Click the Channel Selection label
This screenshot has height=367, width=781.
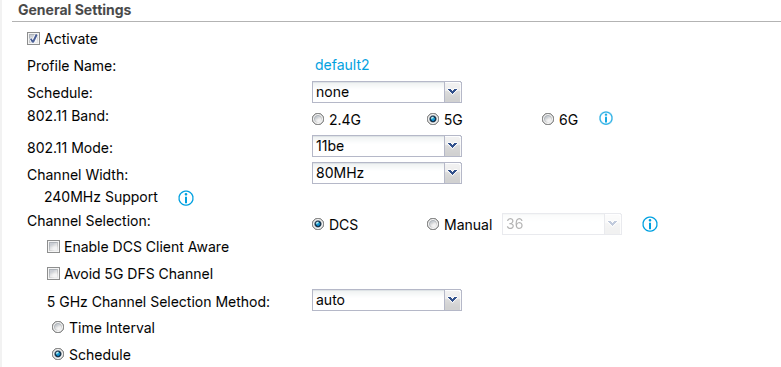(x=89, y=221)
